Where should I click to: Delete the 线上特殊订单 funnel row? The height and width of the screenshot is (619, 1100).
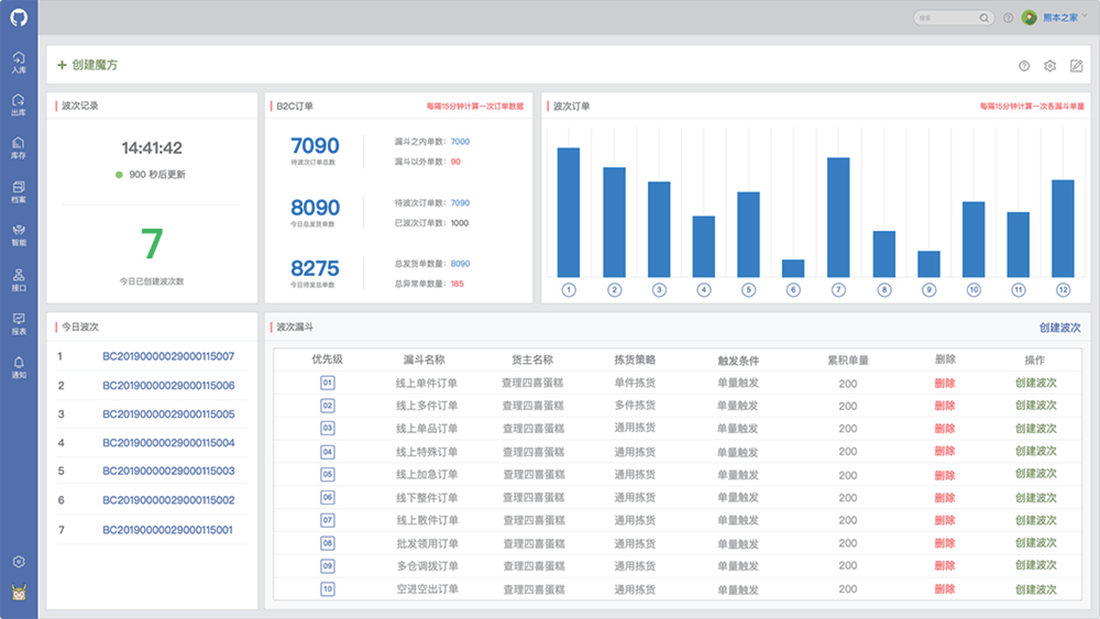click(x=945, y=451)
